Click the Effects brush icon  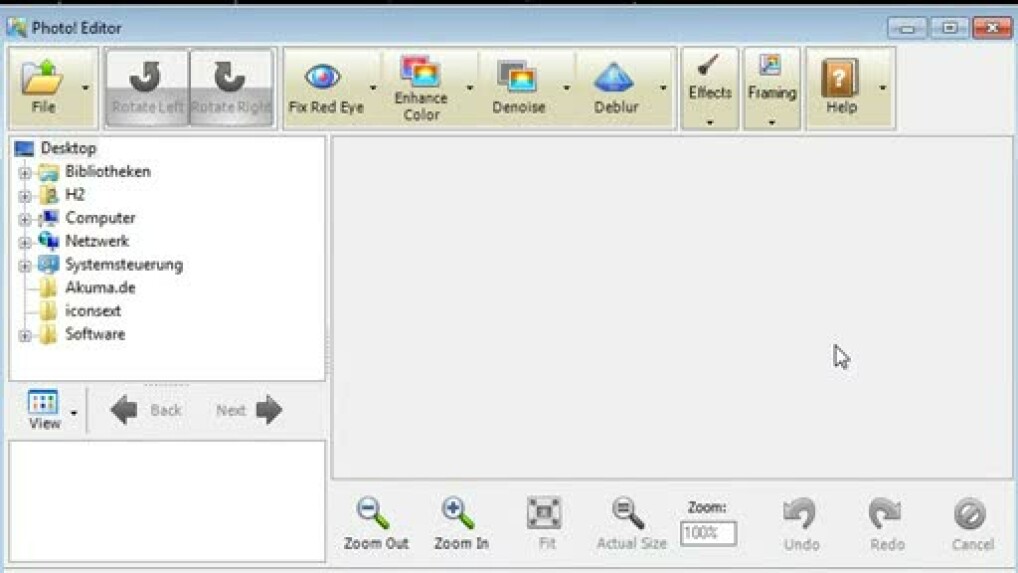(x=709, y=67)
